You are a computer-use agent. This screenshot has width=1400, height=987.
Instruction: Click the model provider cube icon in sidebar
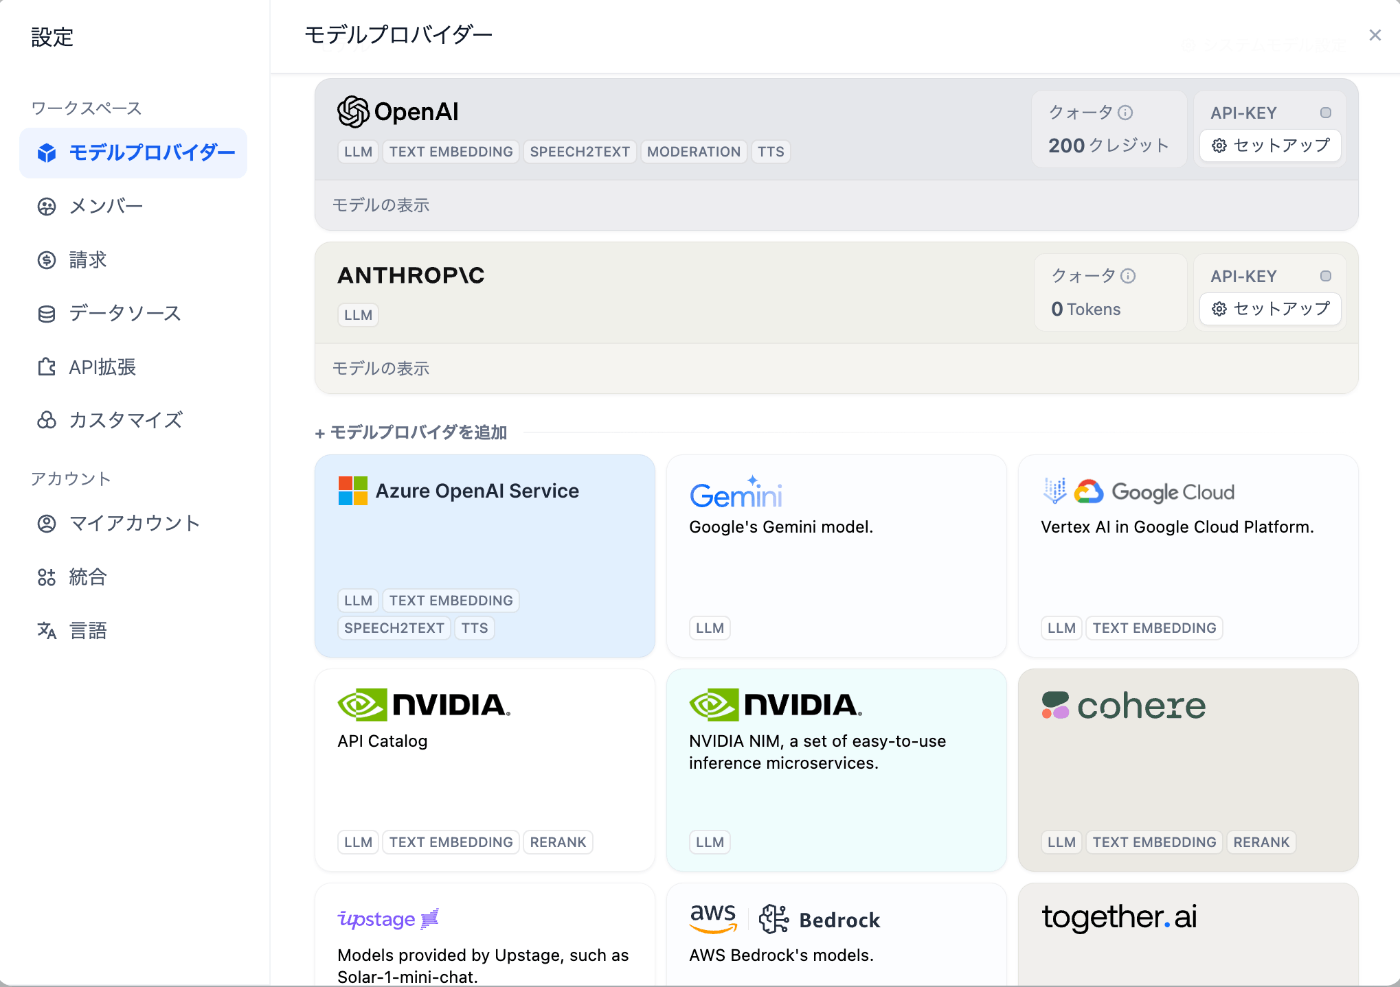click(47, 153)
